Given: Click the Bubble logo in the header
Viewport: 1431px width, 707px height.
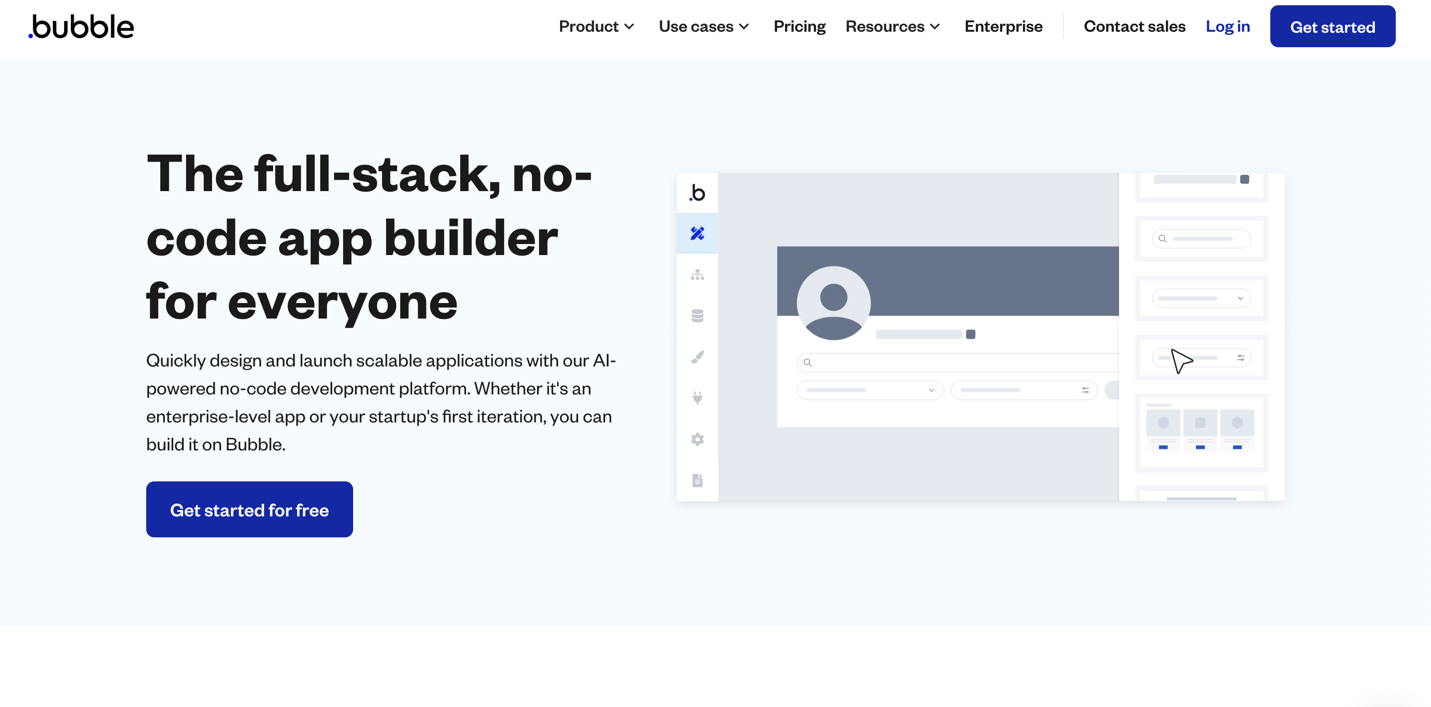Looking at the screenshot, I should (81, 27).
